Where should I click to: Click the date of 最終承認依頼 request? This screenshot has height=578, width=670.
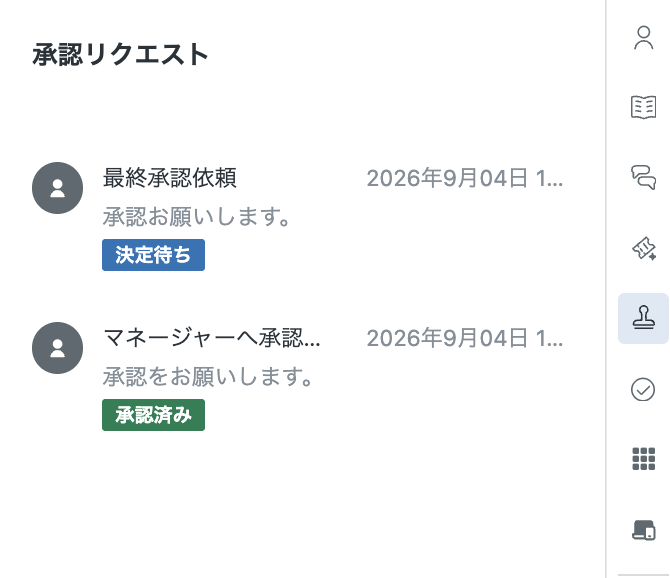click(x=465, y=178)
